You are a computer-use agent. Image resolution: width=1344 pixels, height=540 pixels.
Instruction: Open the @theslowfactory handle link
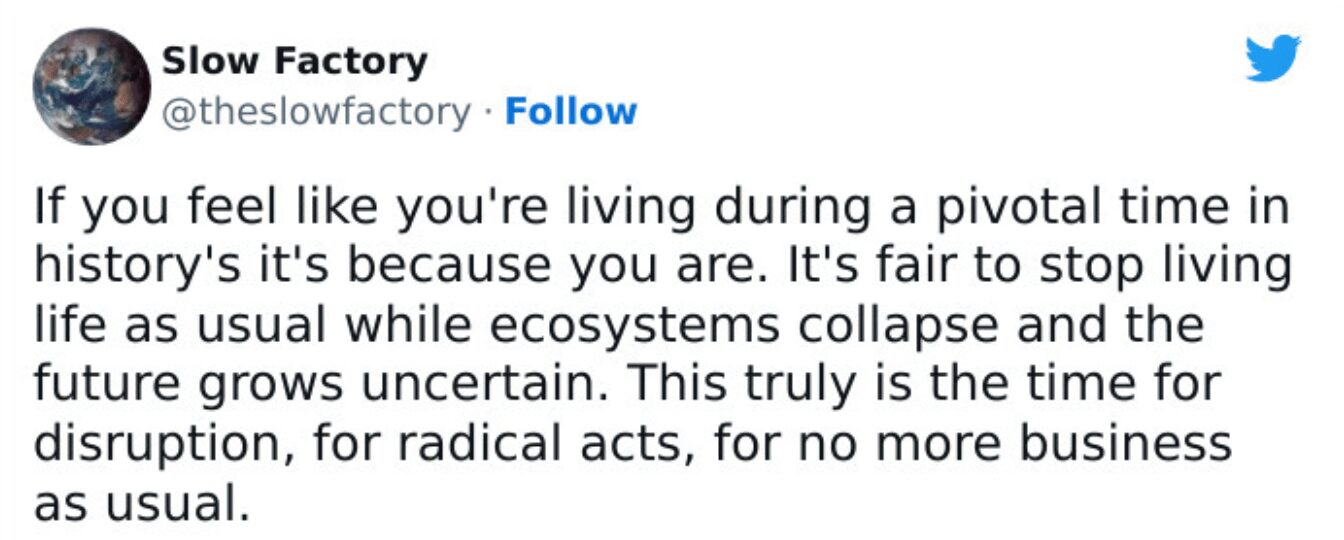click(315, 111)
